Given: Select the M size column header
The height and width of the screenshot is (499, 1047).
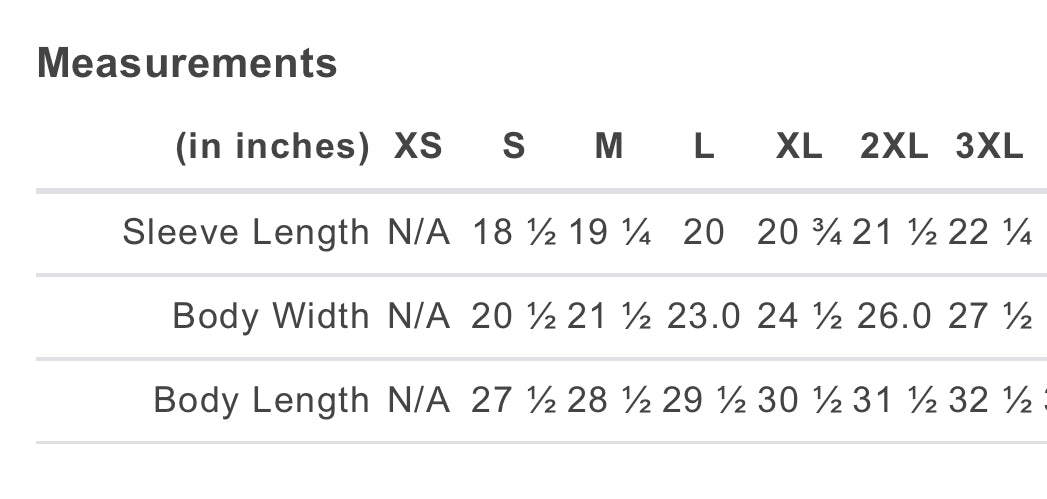Looking at the screenshot, I should point(609,147).
